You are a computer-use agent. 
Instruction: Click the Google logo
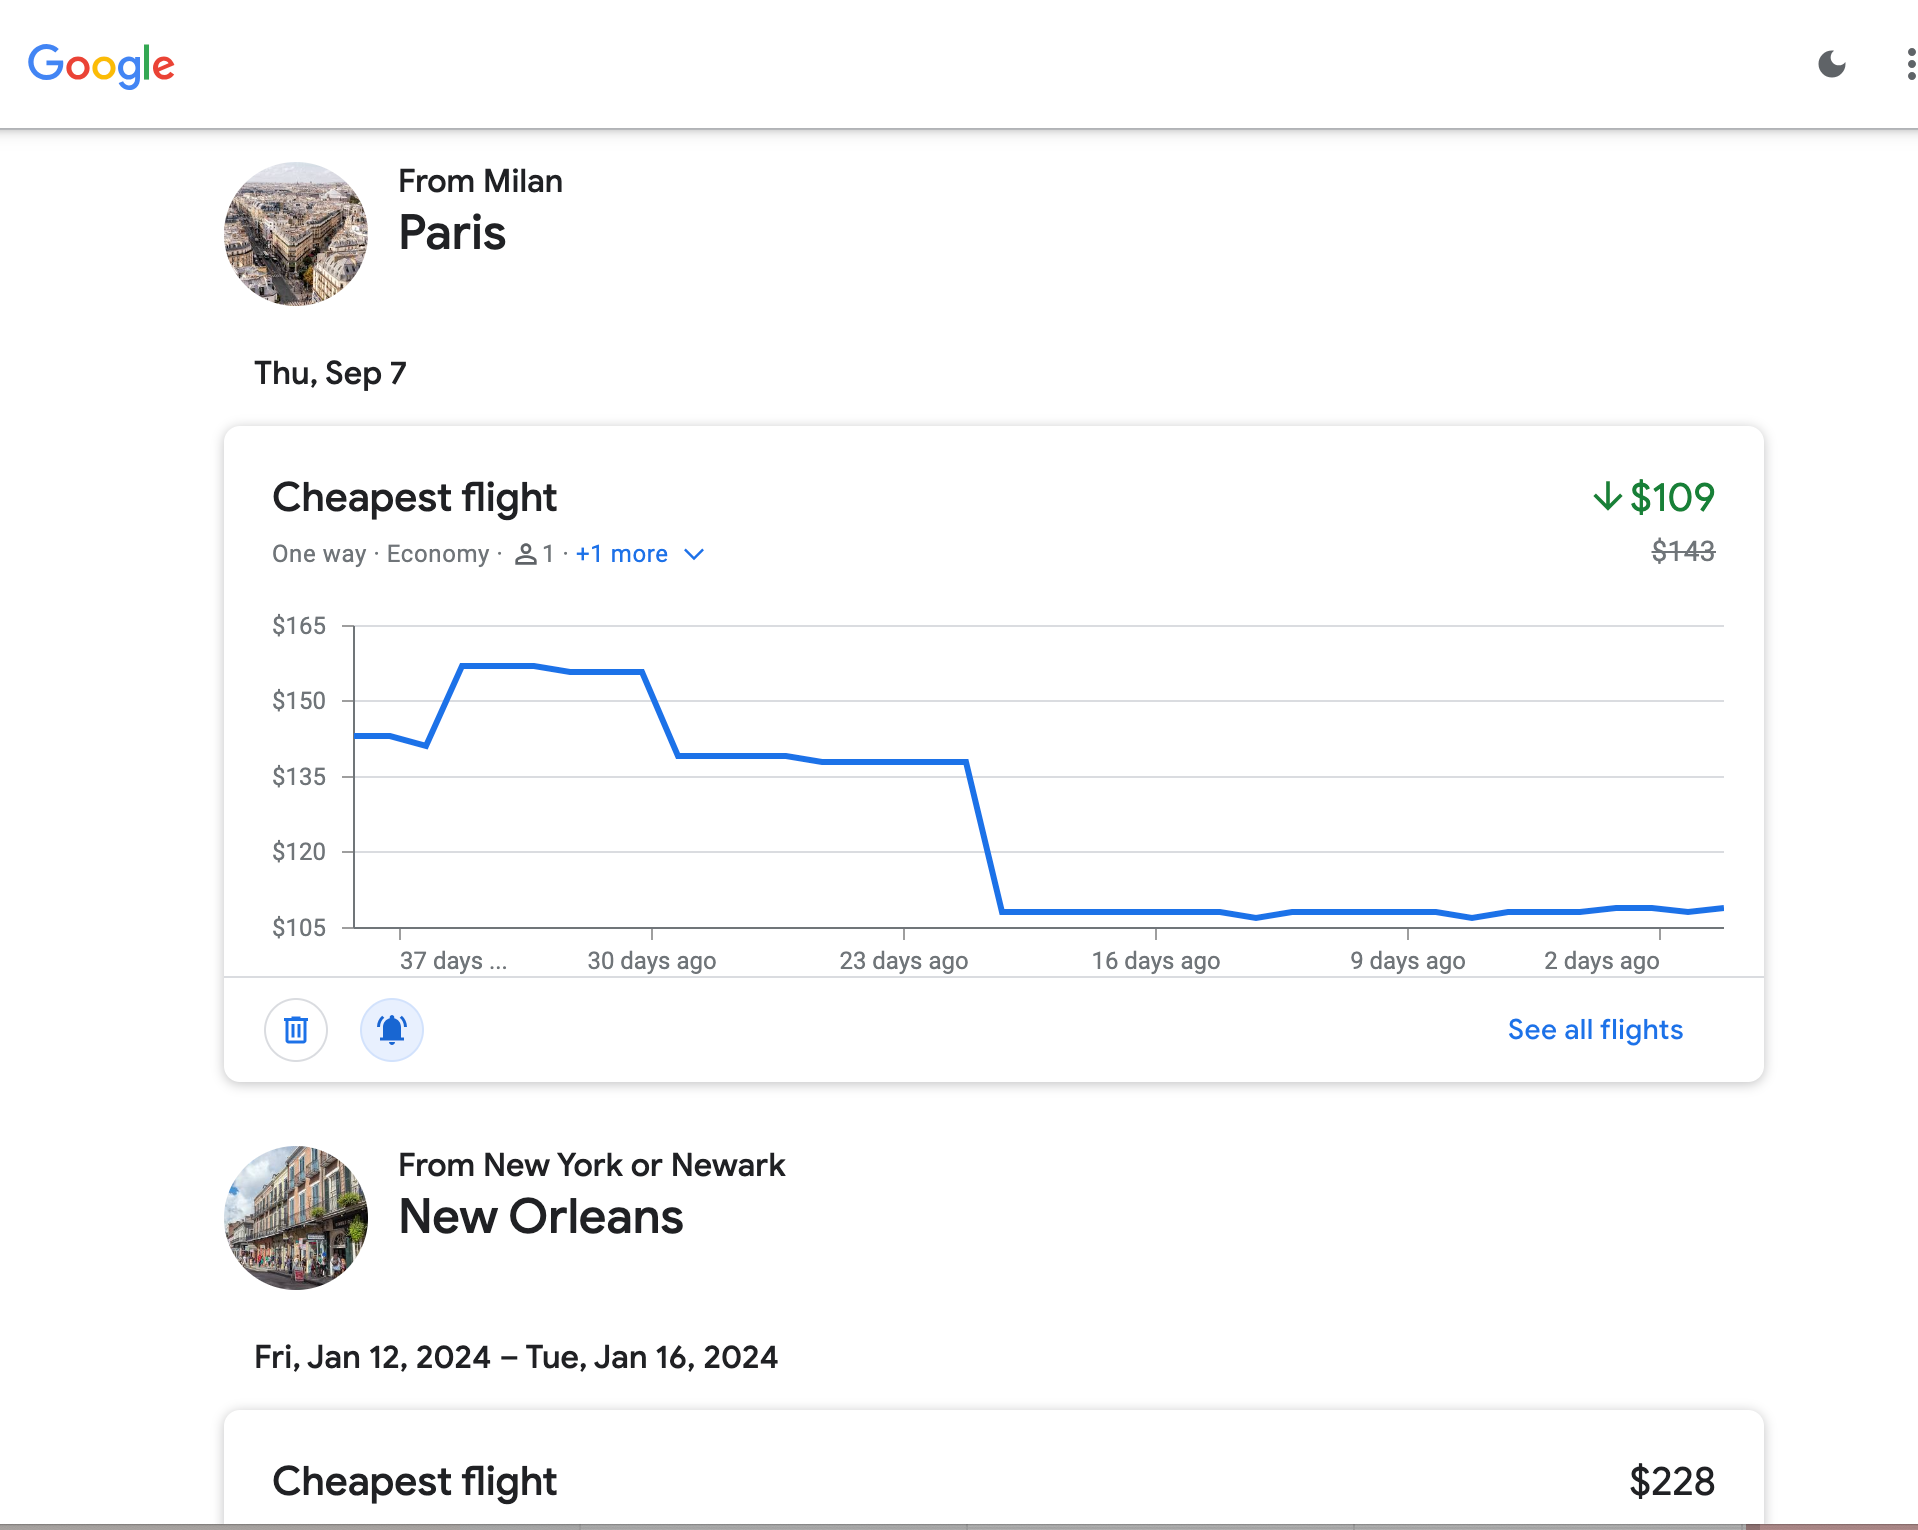point(101,65)
